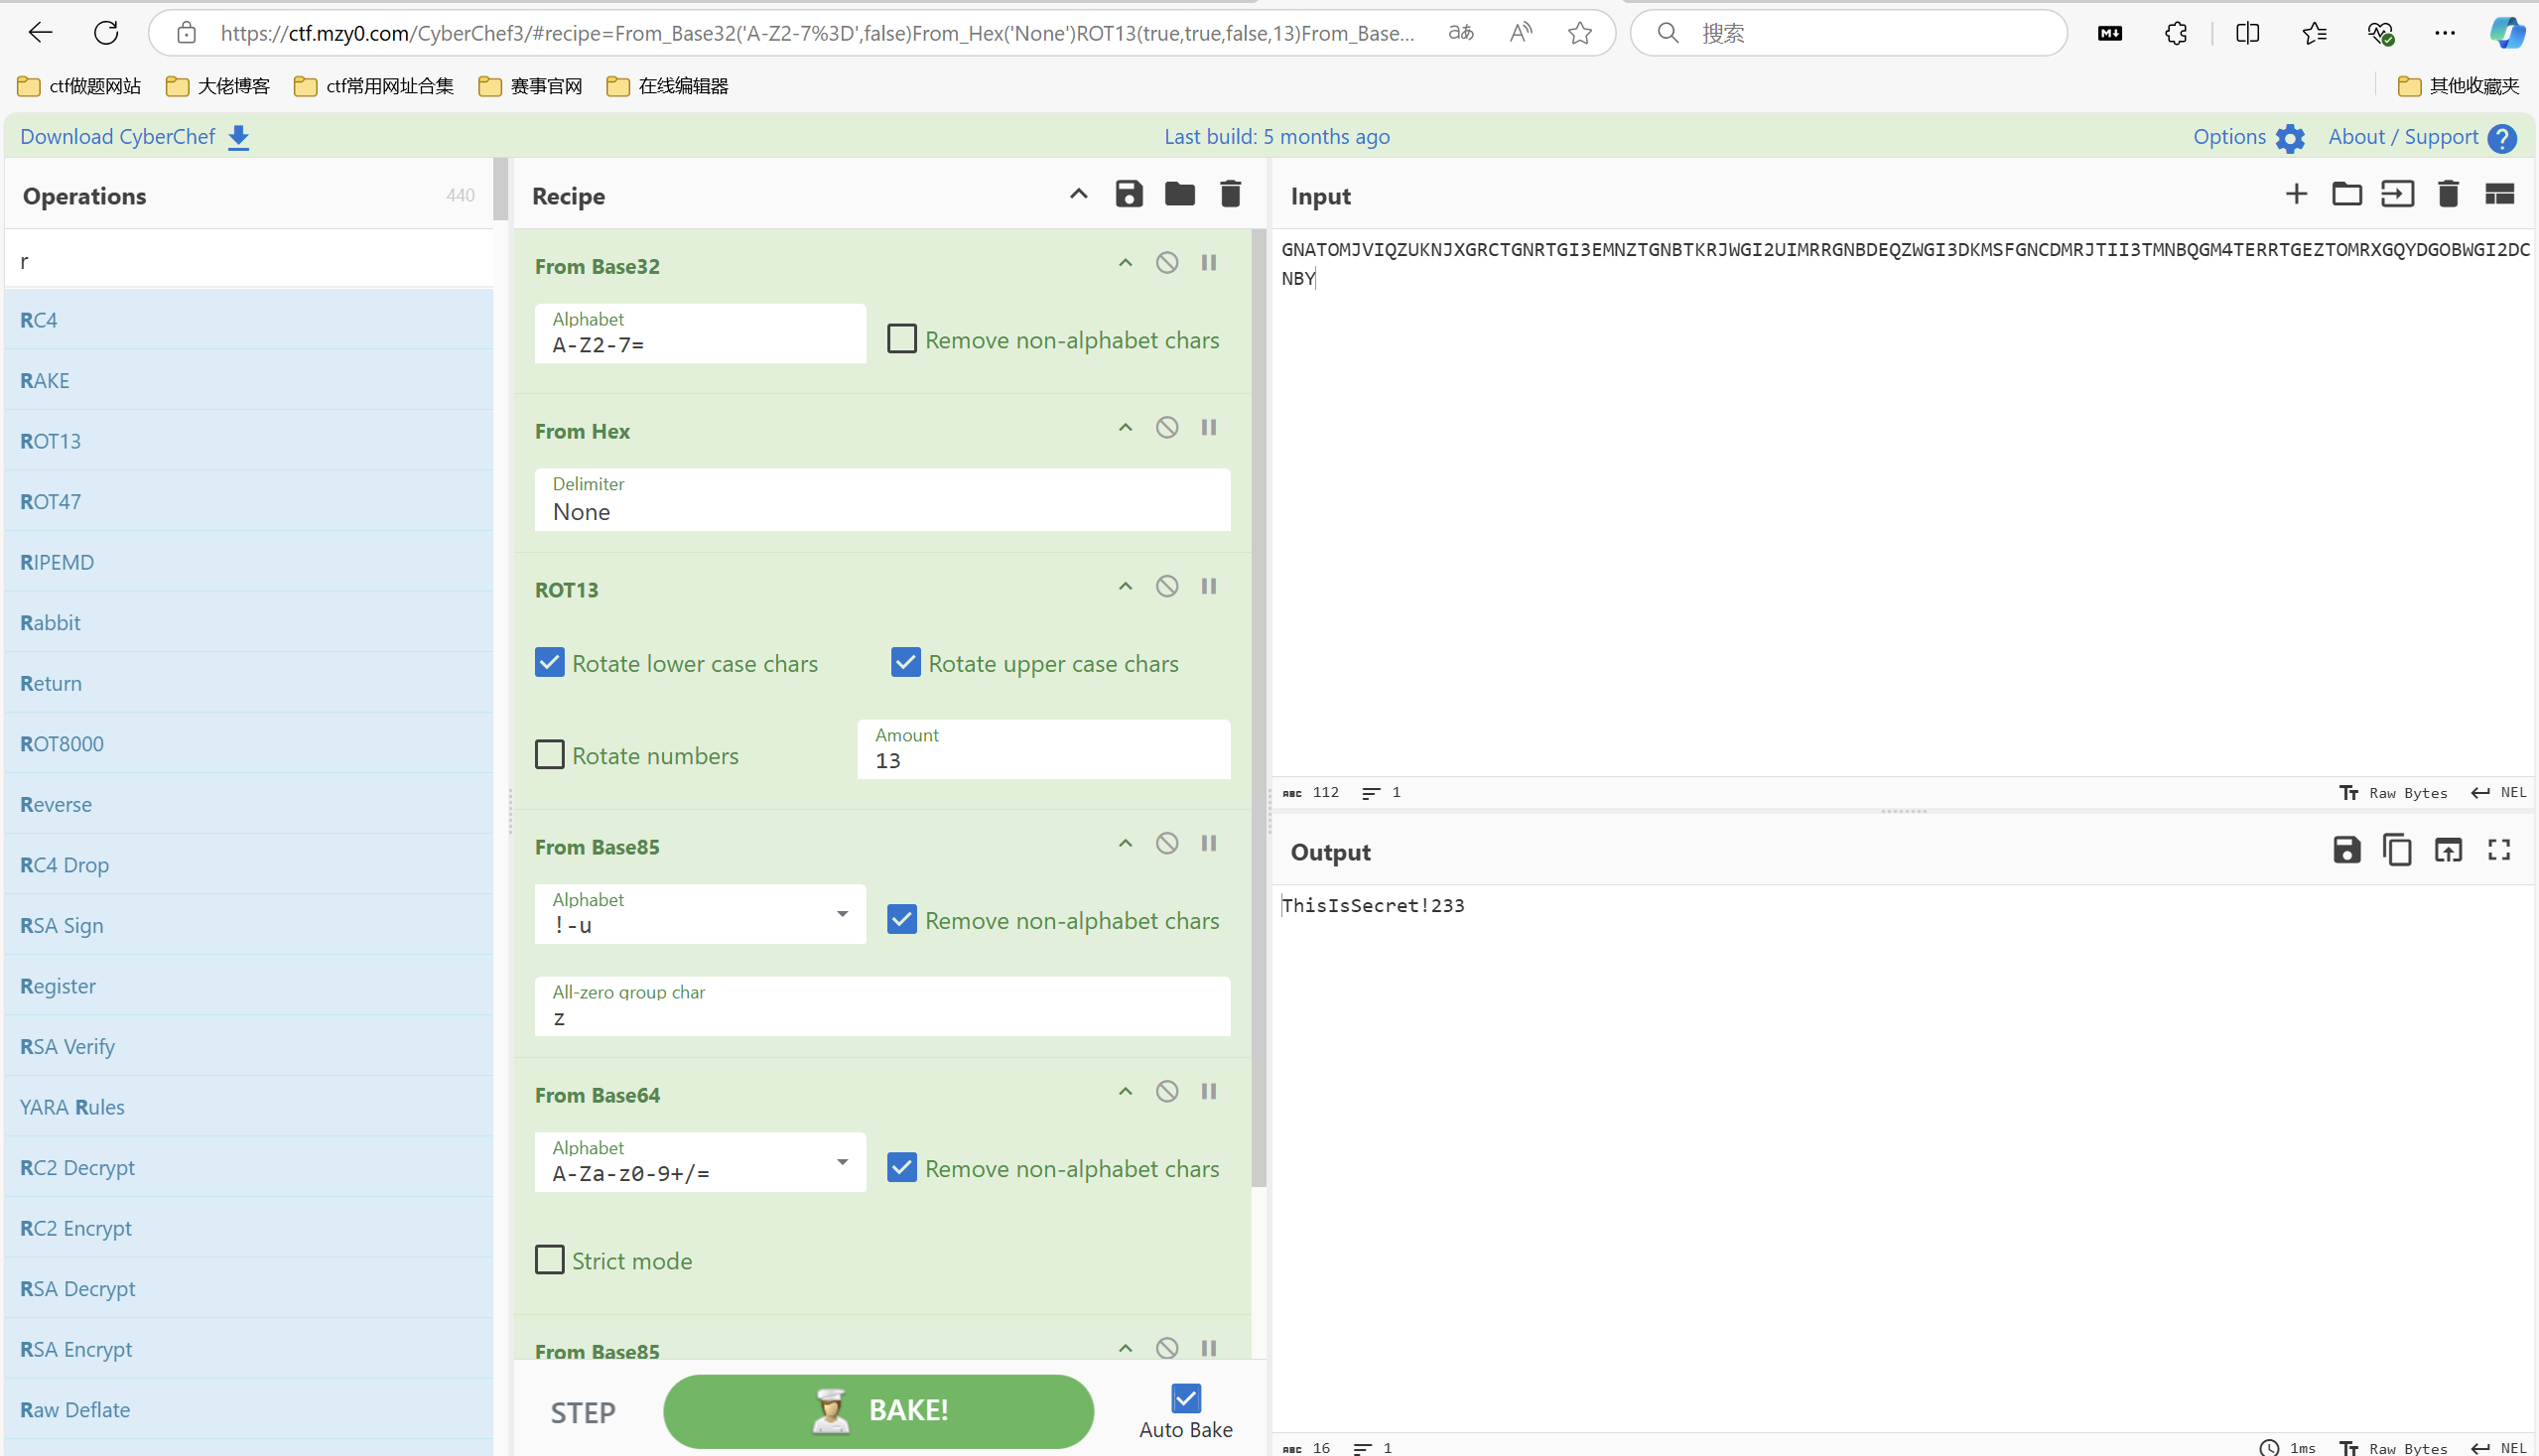Replace input with output icon
Viewport: 2539px width, 1456px height.
(x=2448, y=850)
